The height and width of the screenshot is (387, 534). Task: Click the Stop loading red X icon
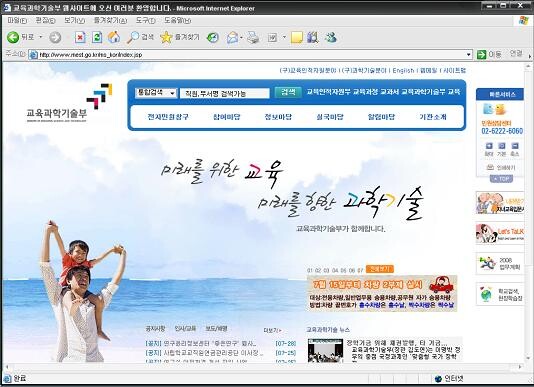80,37
